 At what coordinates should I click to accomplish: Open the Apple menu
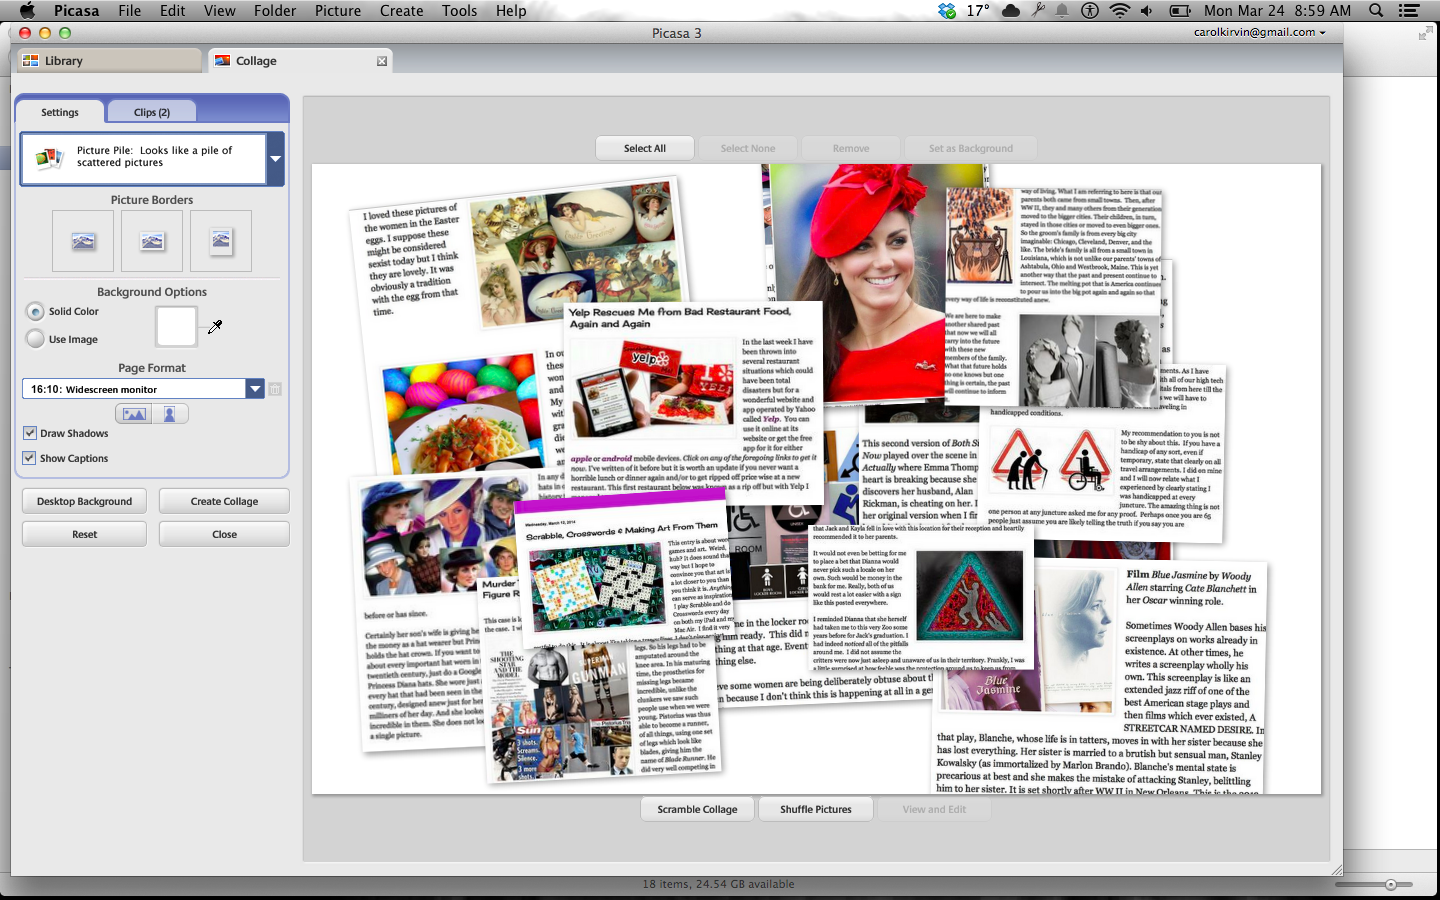(x=27, y=10)
